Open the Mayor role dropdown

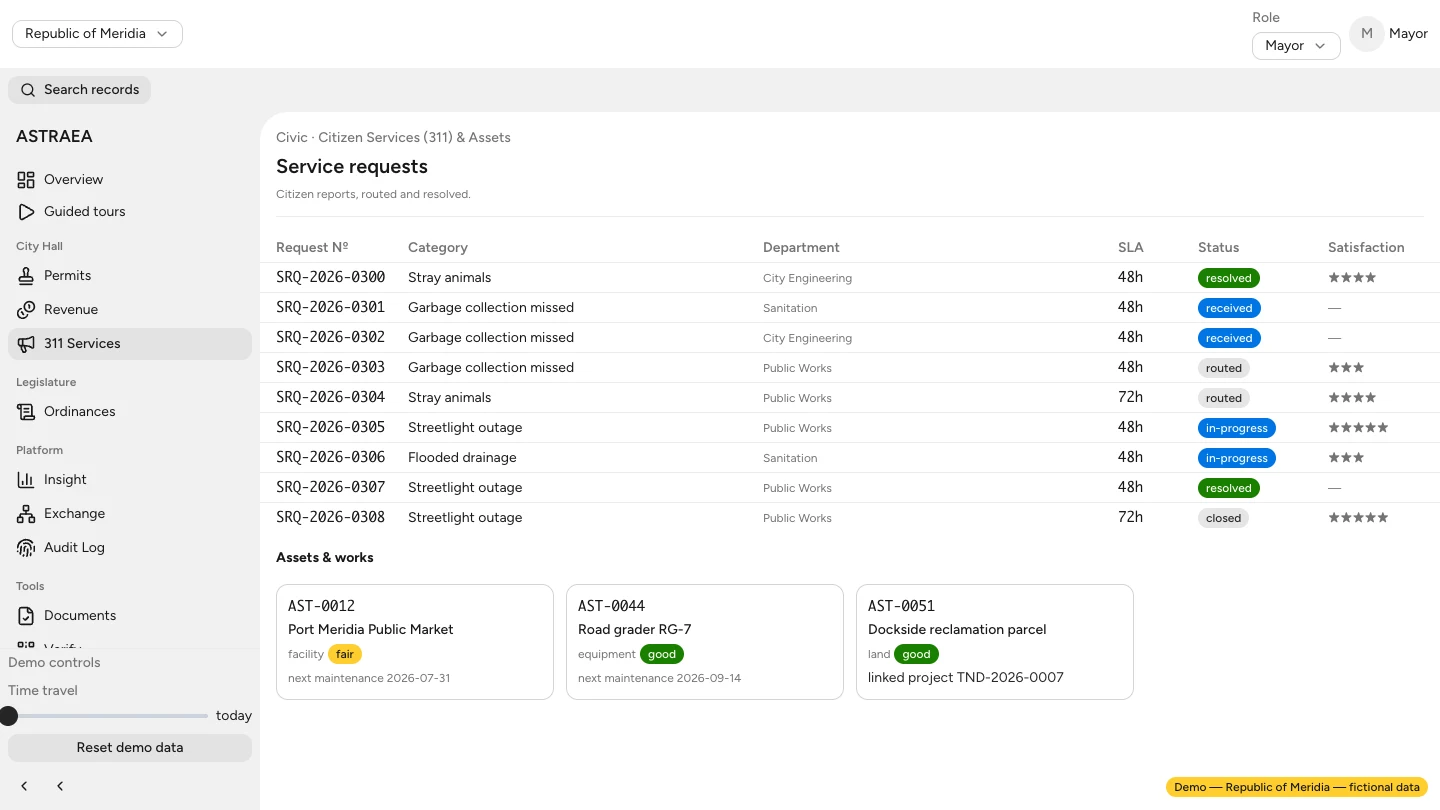1296,46
